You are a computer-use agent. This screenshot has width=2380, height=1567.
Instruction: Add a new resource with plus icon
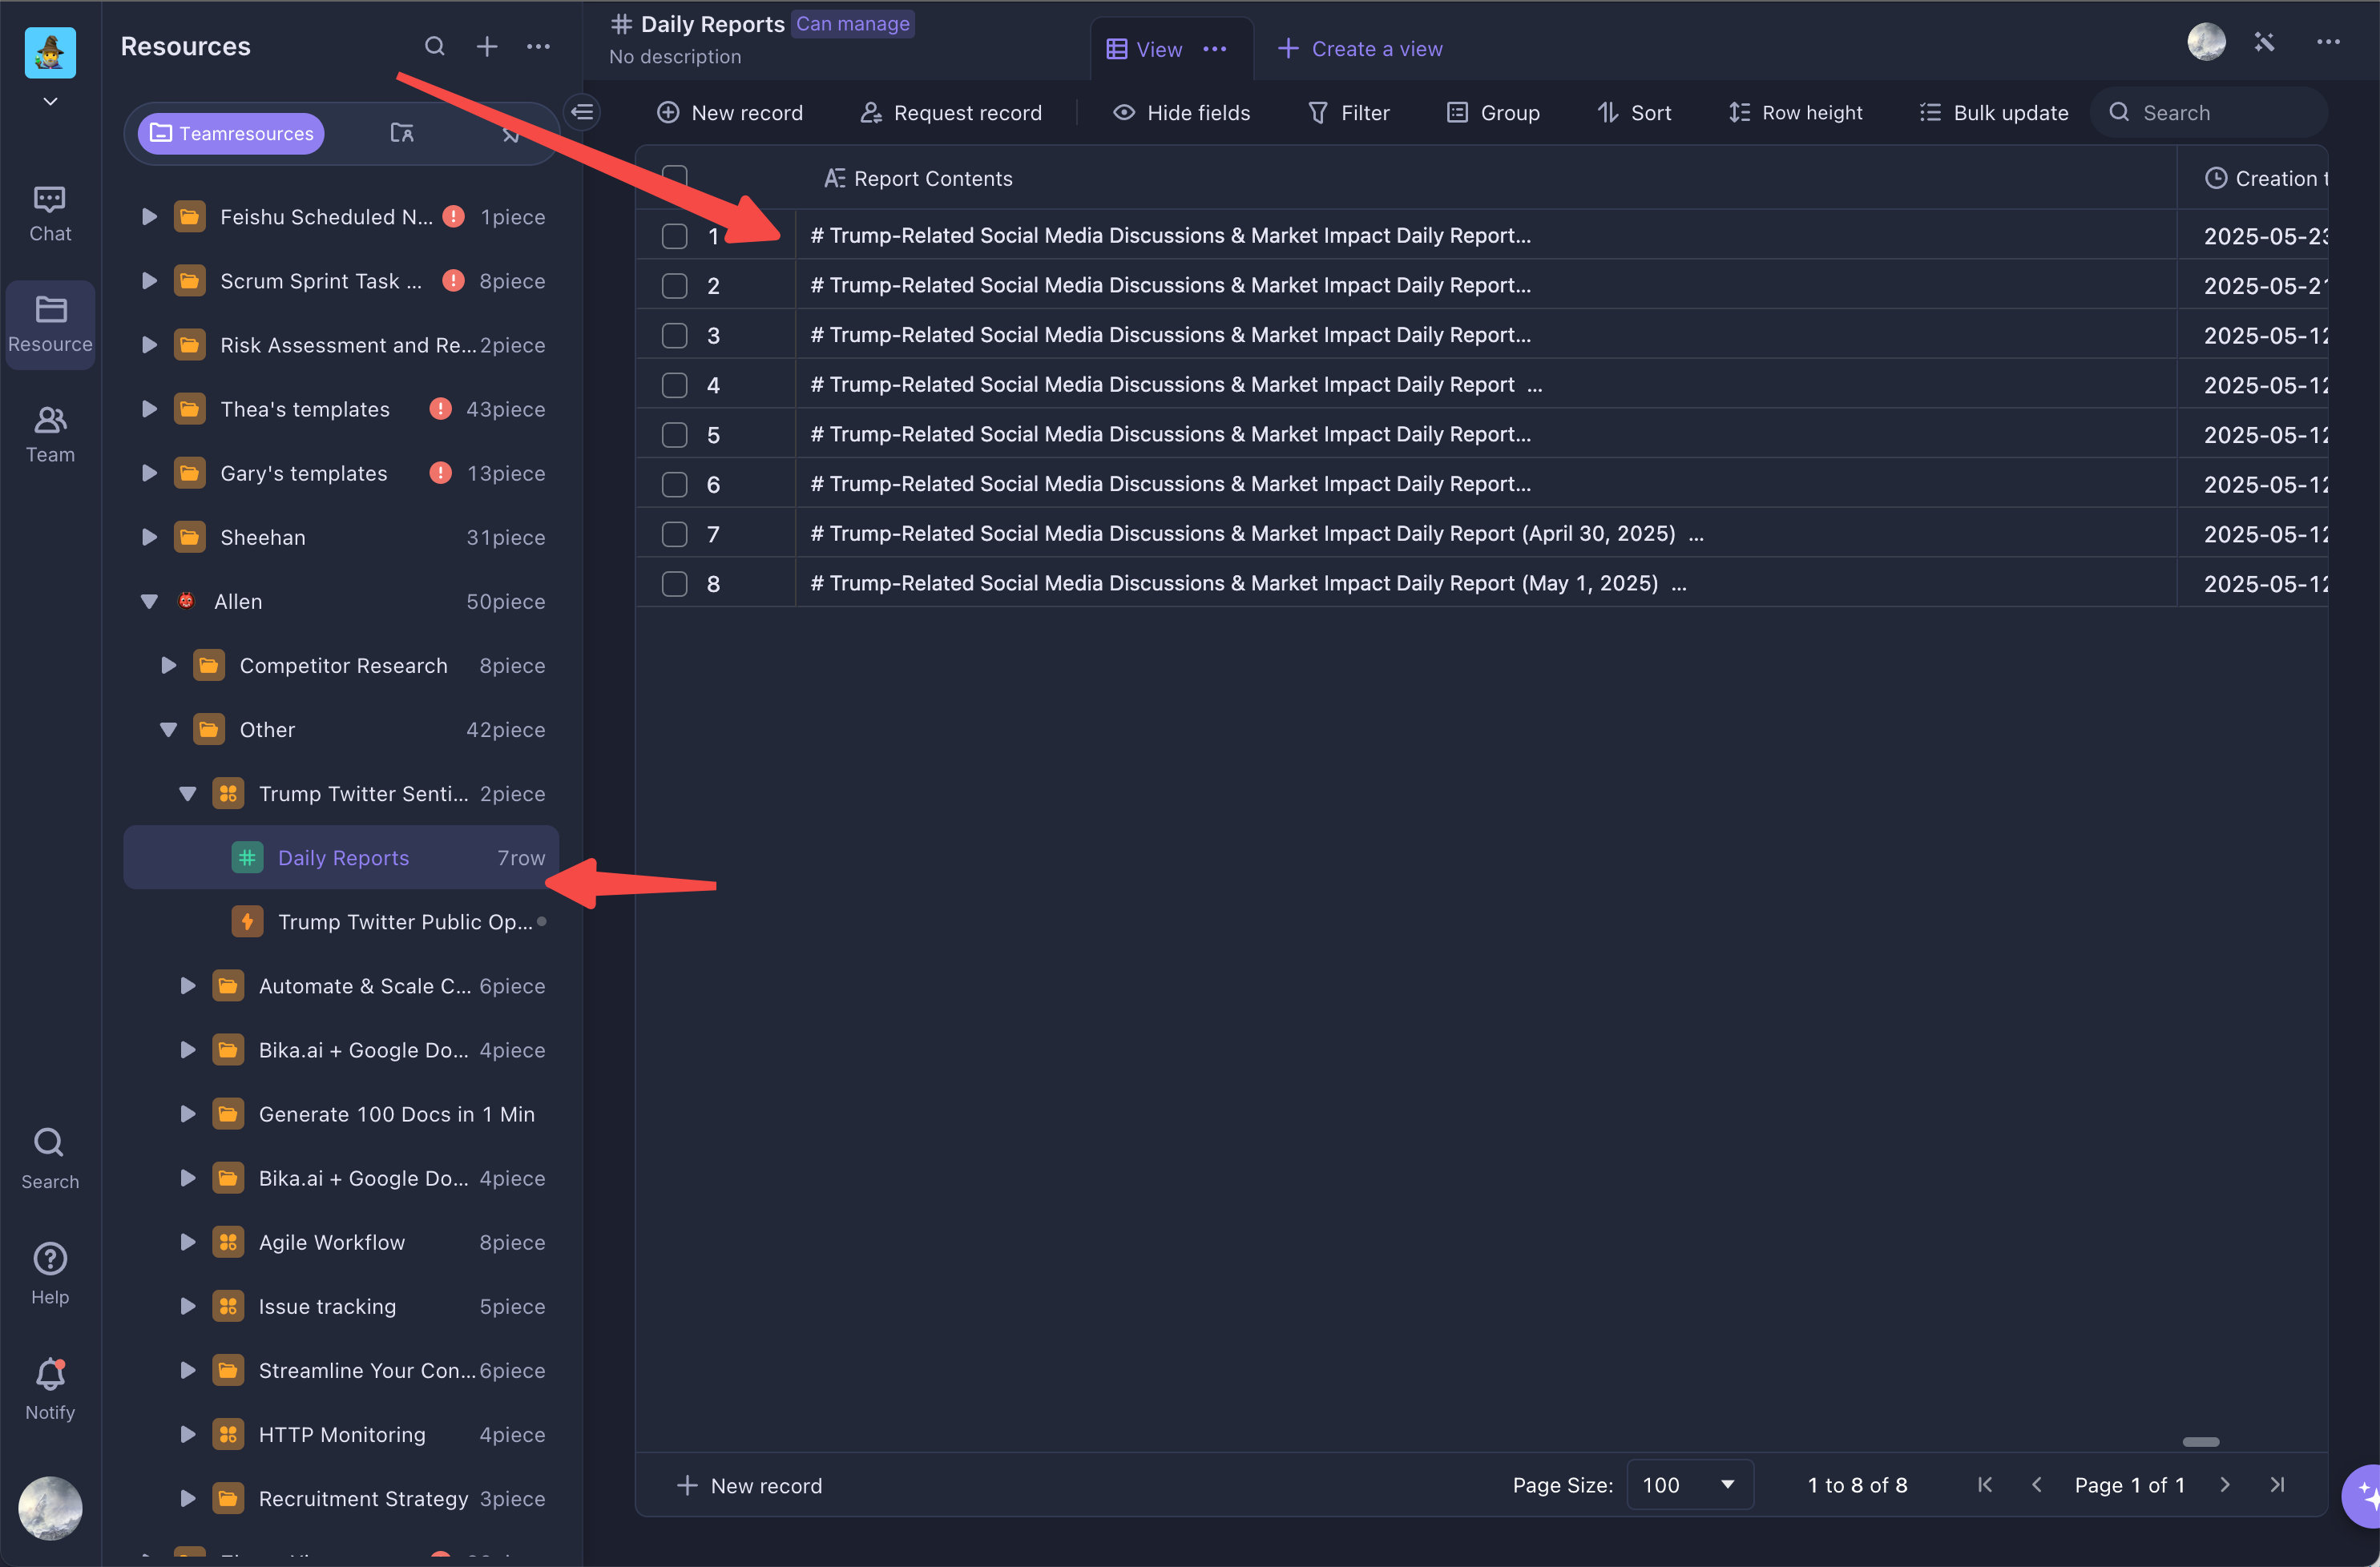[x=487, y=46]
